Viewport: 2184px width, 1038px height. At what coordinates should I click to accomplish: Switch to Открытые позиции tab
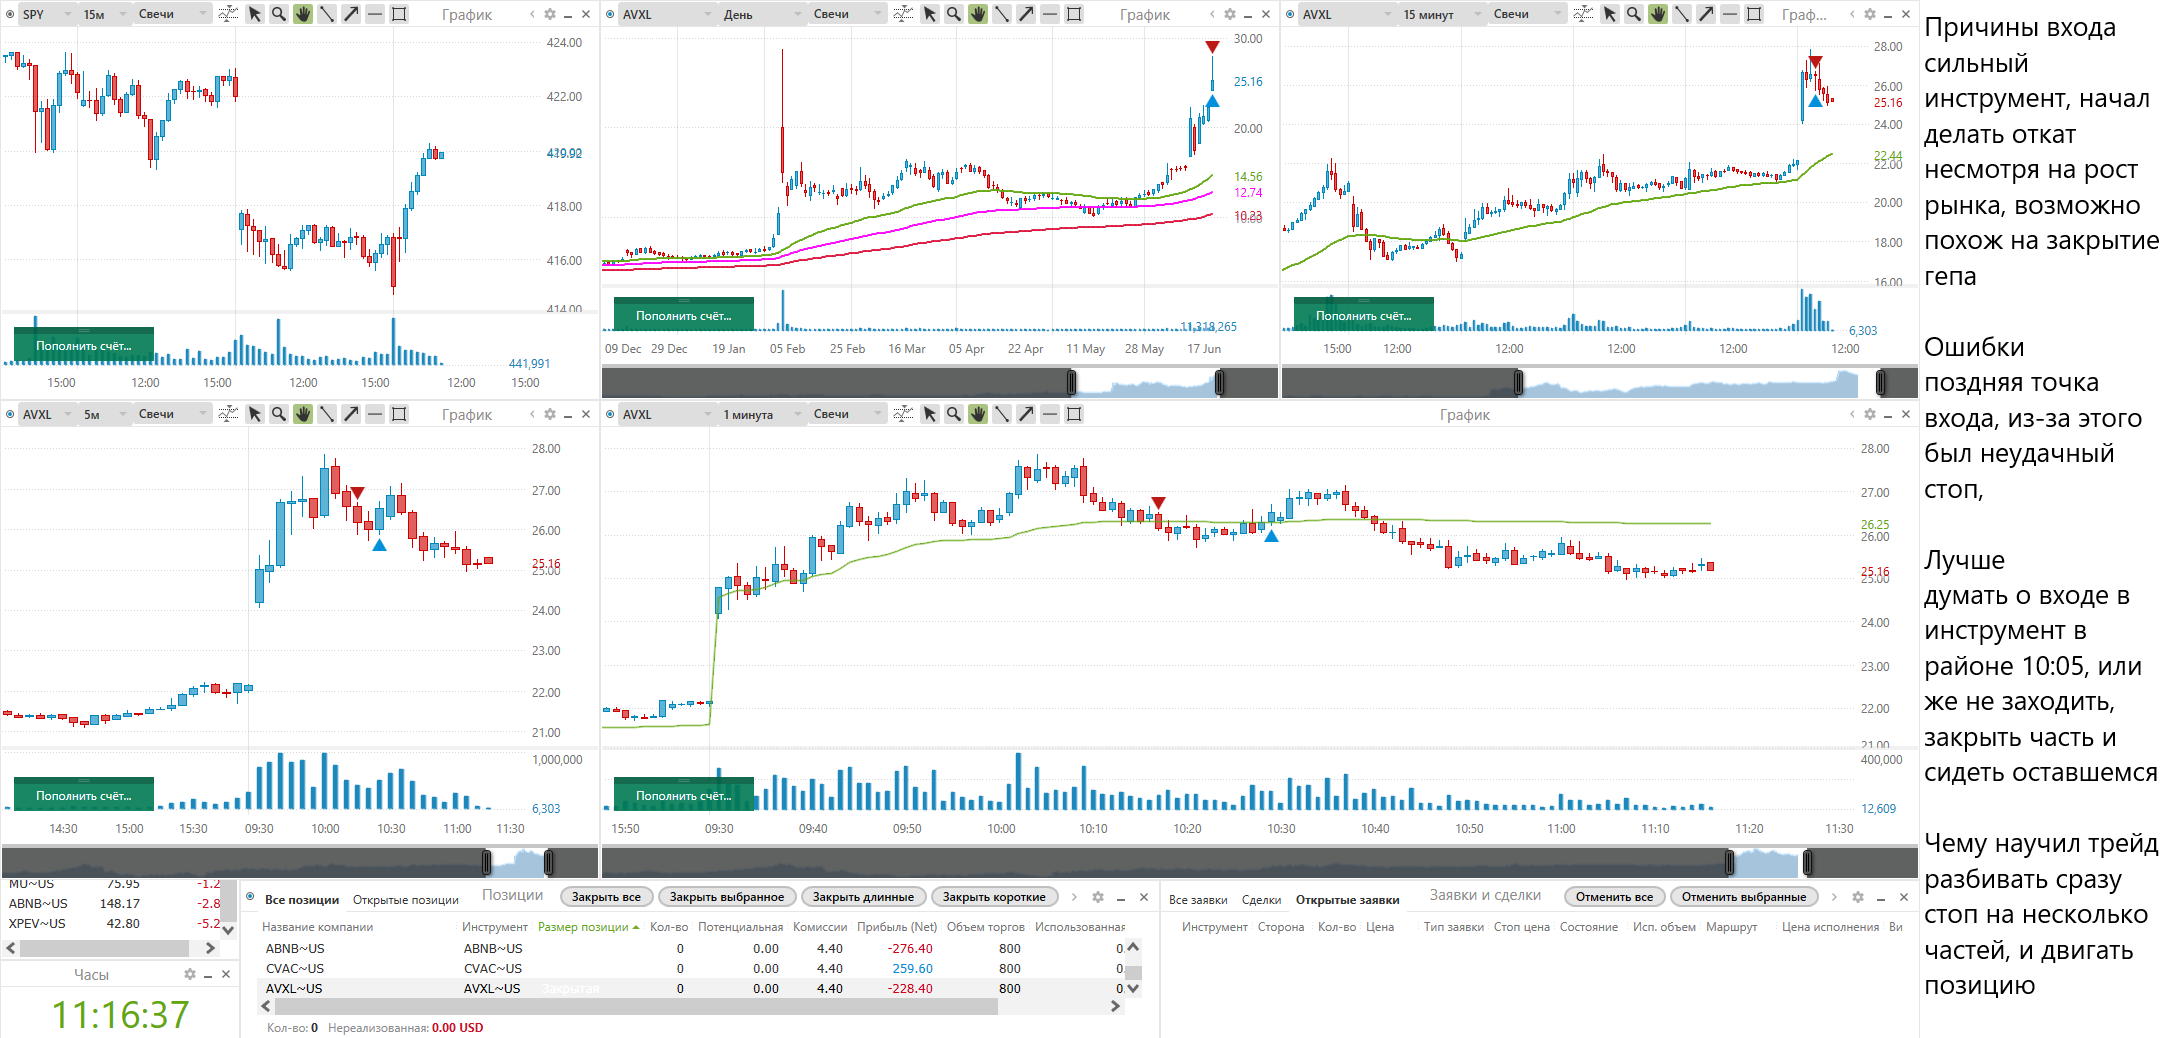(x=406, y=900)
